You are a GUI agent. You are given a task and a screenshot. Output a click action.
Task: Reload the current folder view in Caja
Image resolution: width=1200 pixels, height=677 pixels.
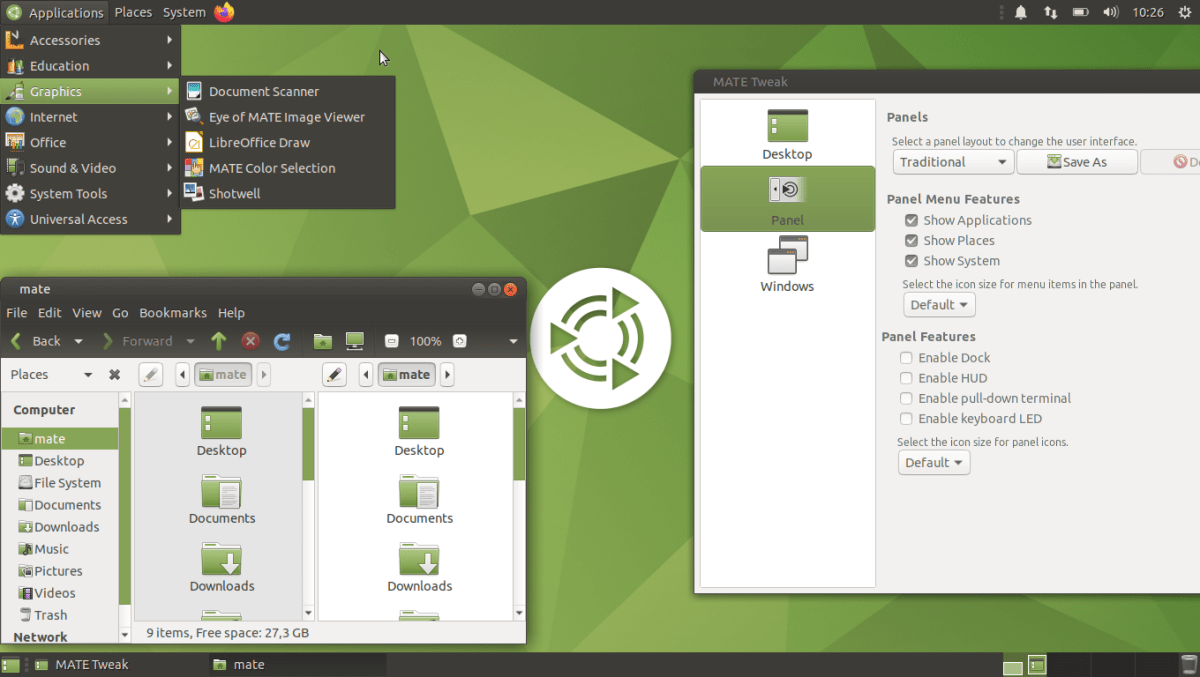click(x=283, y=340)
